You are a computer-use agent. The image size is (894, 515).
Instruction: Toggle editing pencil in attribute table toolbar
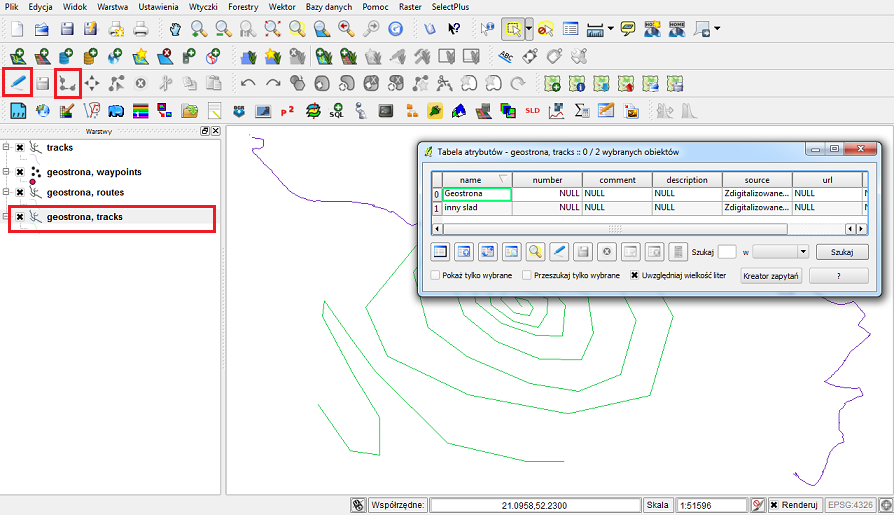tap(559, 252)
